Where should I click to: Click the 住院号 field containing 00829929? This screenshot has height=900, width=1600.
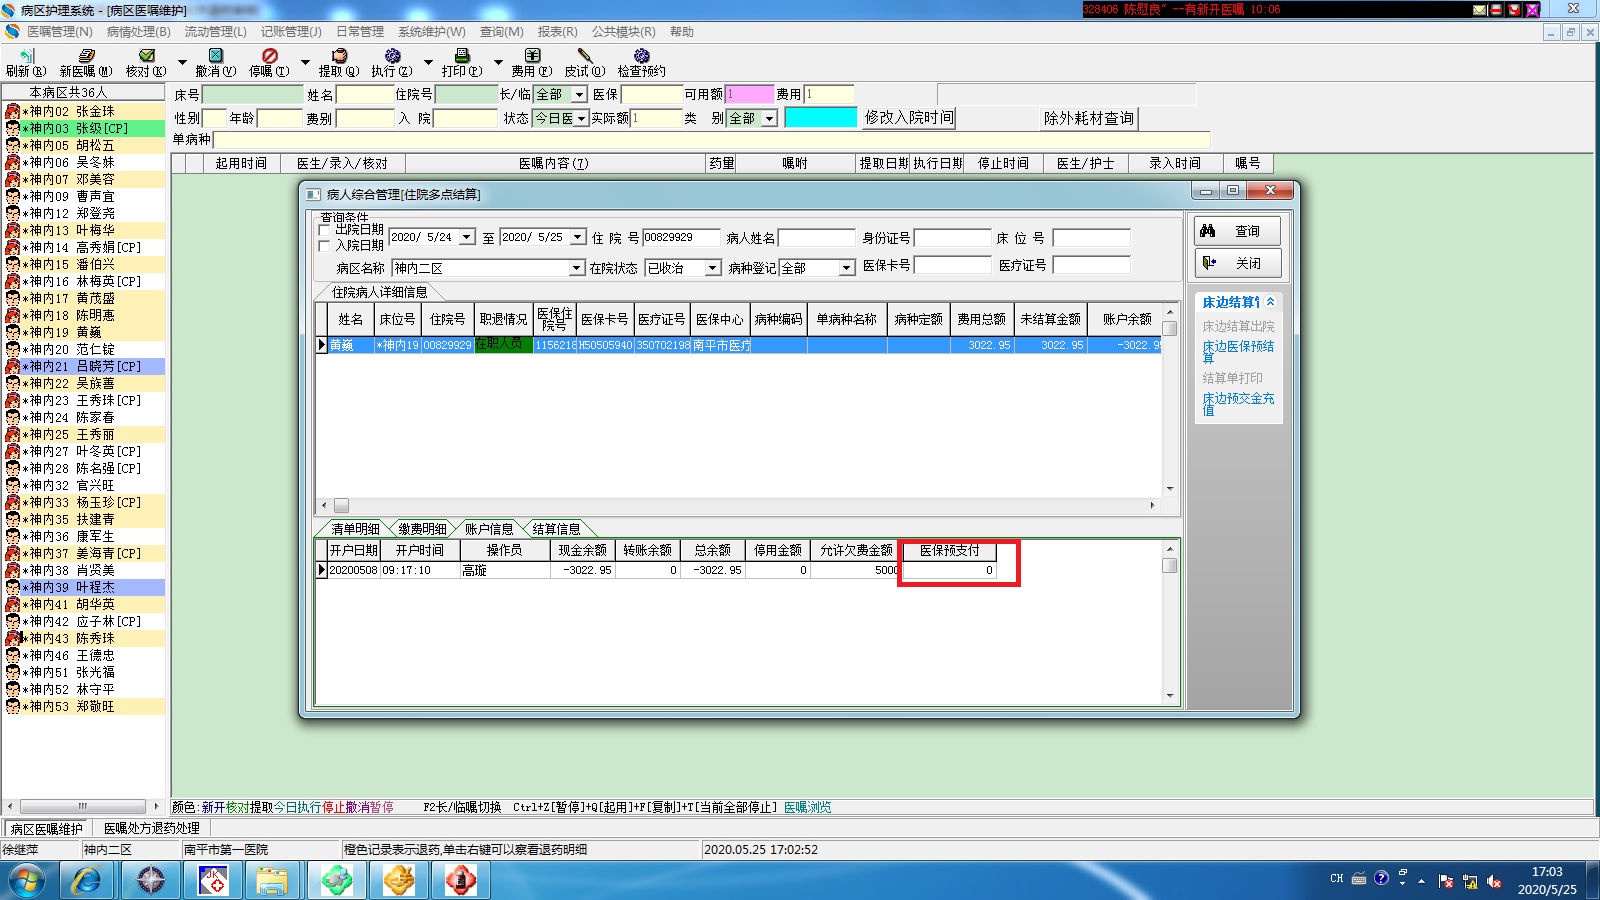pyautogui.click(x=681, y=238)
